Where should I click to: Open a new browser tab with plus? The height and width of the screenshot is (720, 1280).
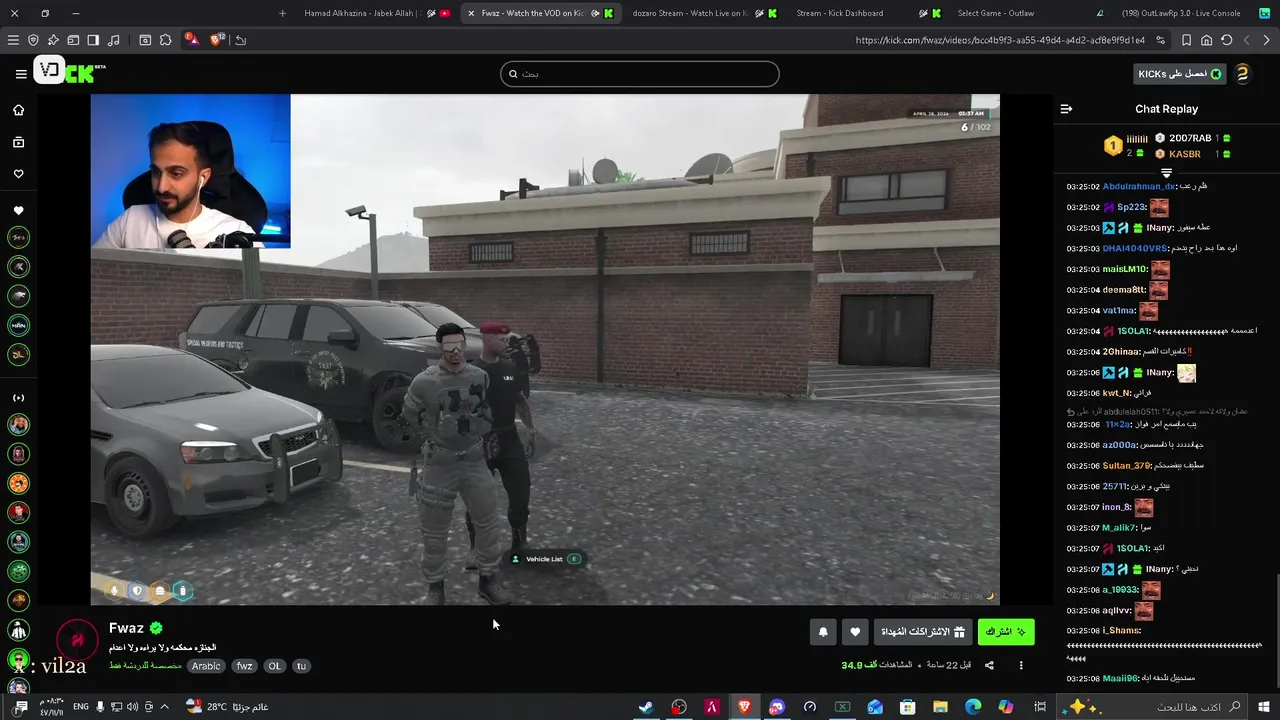[282, 13]
